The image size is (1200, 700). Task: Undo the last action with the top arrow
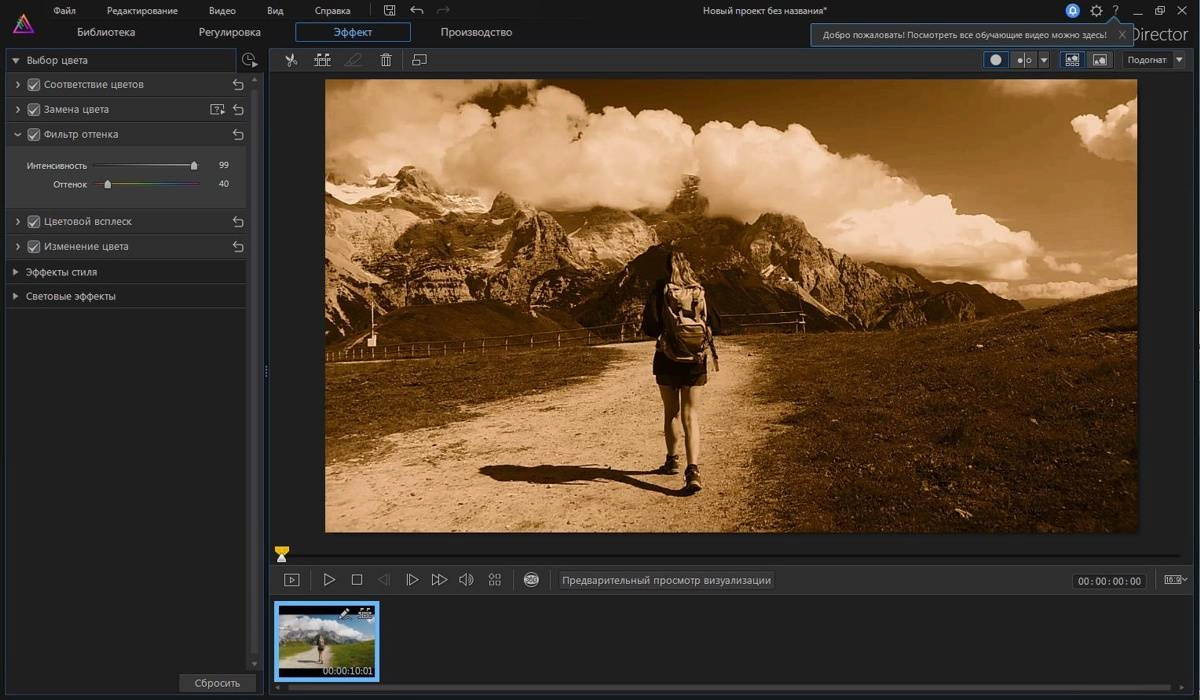pyautogui.click(x=417, y=10)
